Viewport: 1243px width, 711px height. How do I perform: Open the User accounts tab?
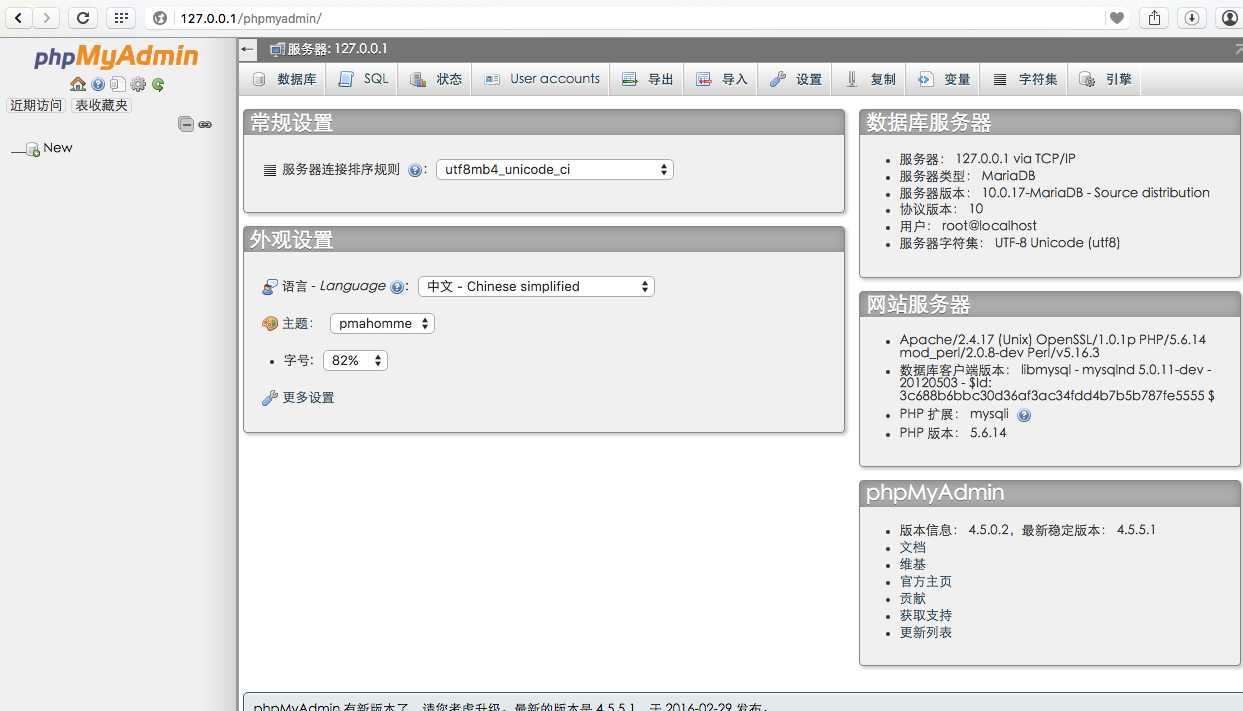pyautogui.click(x=541, y=79)
